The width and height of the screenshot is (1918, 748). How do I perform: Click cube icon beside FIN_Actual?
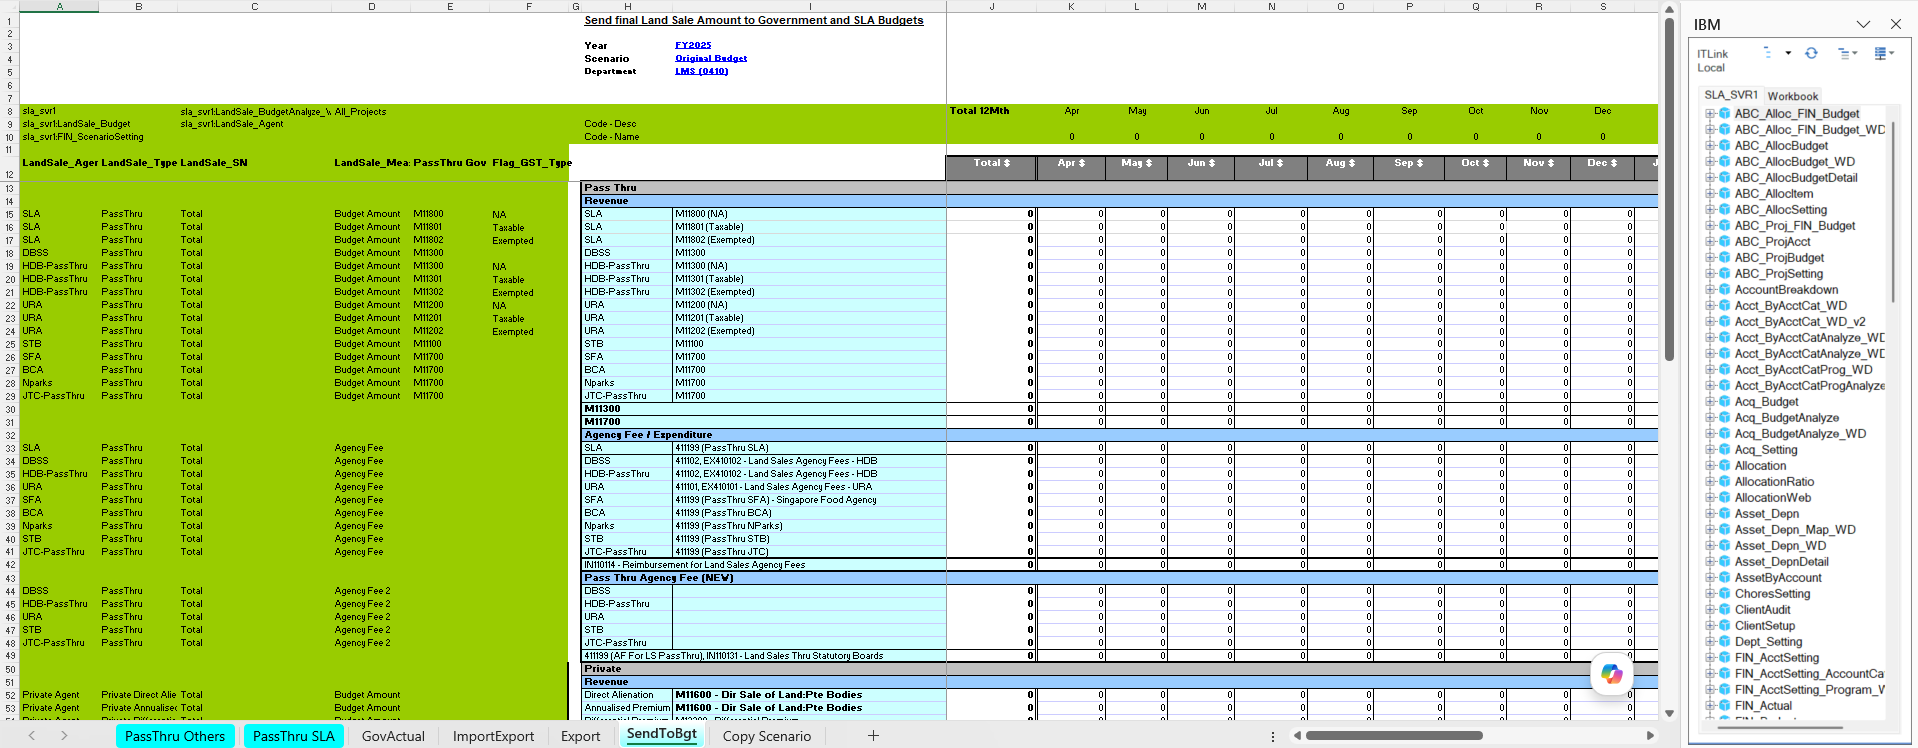point(1724,706)
